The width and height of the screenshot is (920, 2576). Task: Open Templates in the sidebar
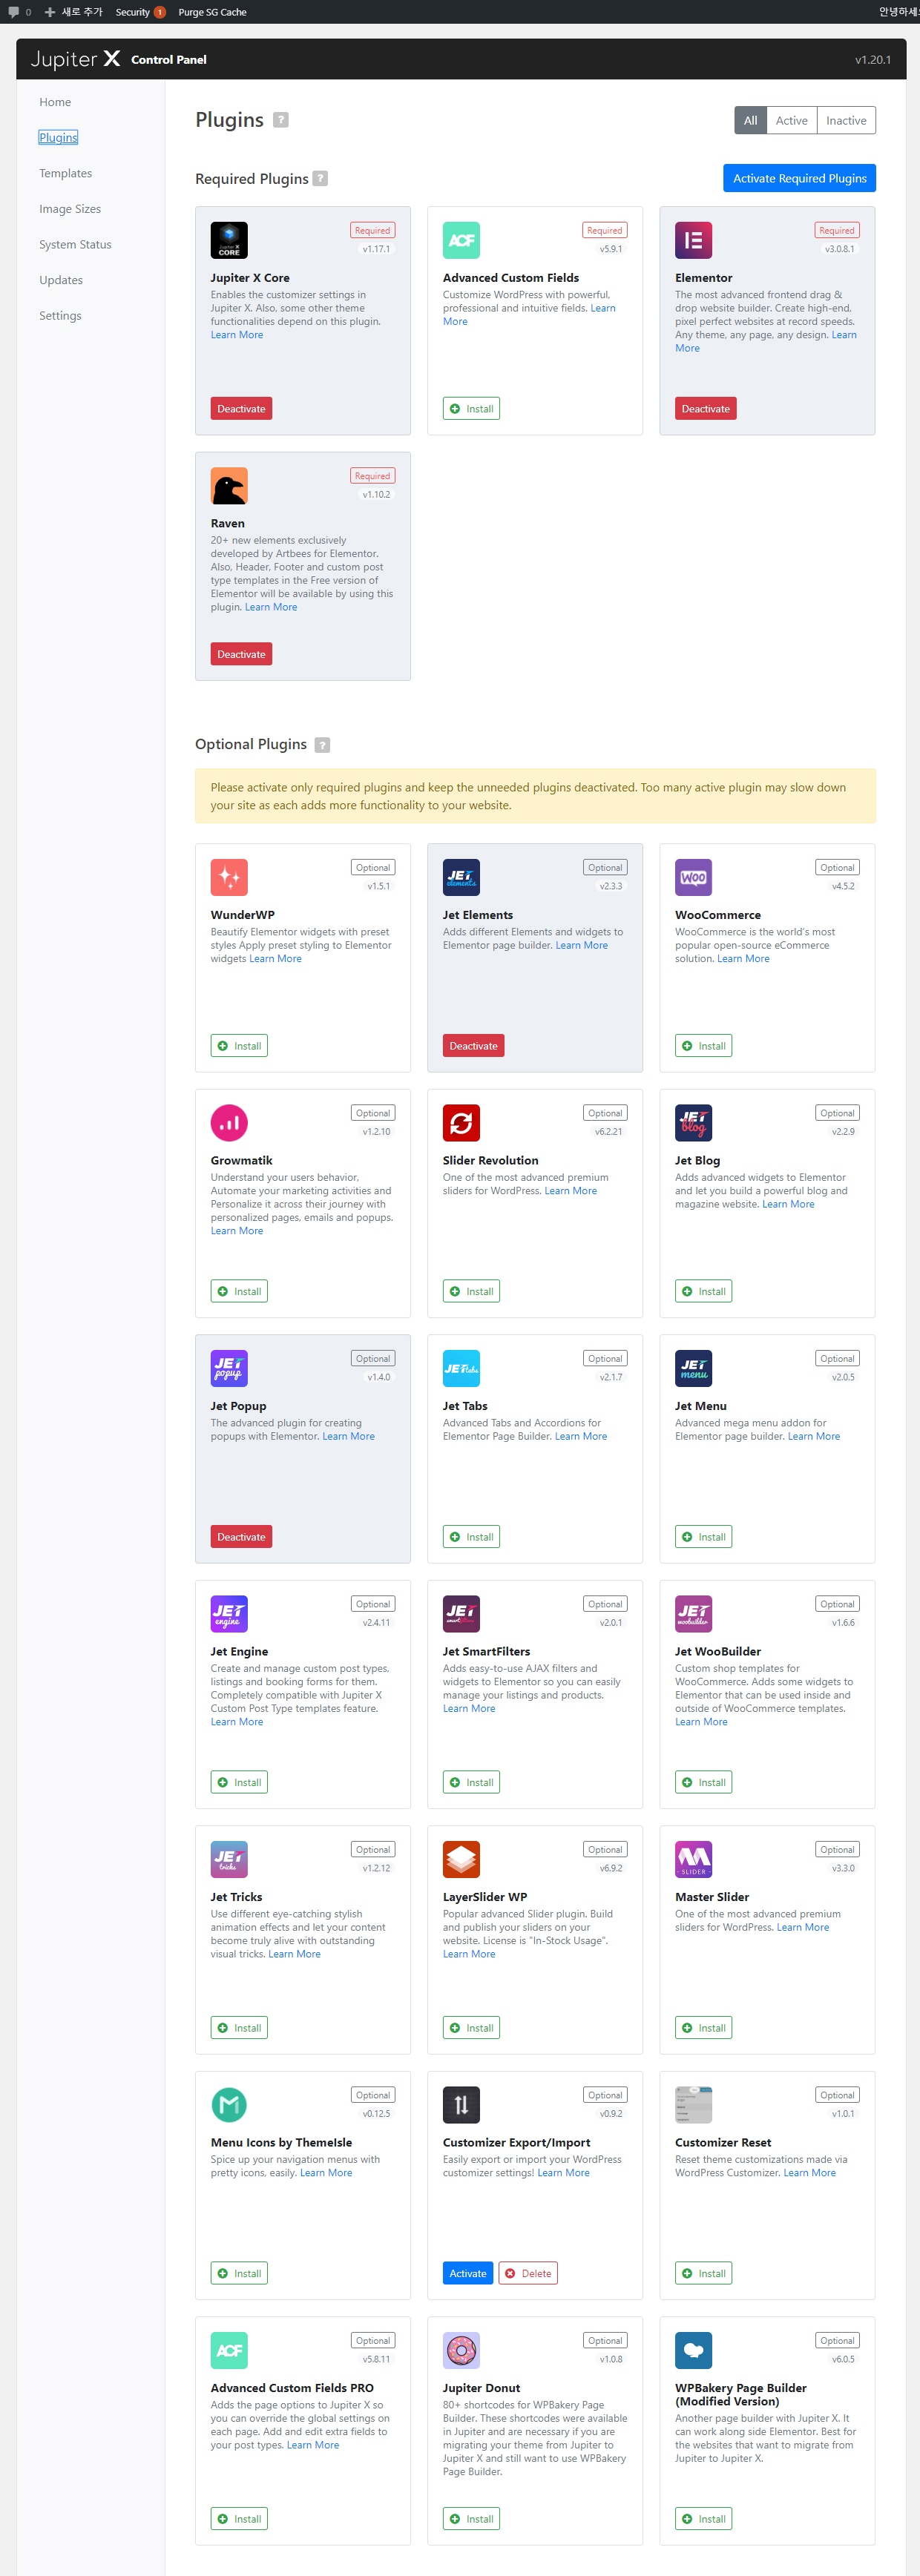(65, 173)
